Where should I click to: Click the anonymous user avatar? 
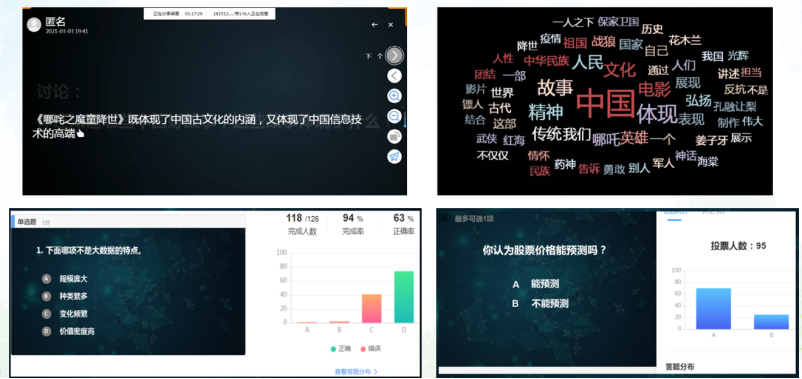pyautogui.click(x=34, y=24)
